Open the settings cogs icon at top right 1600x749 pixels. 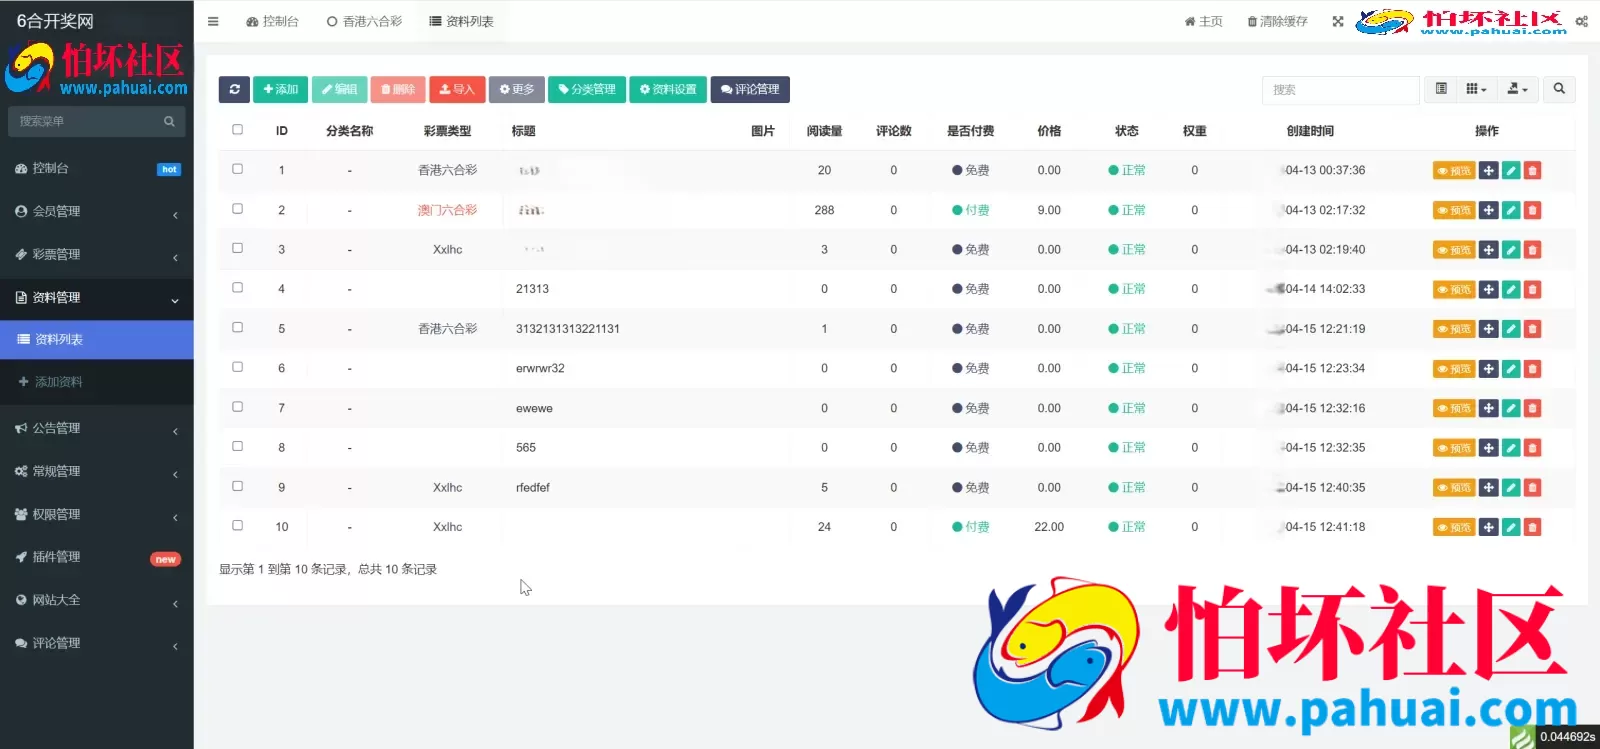pyautogui.click(x=1581, y=21)
